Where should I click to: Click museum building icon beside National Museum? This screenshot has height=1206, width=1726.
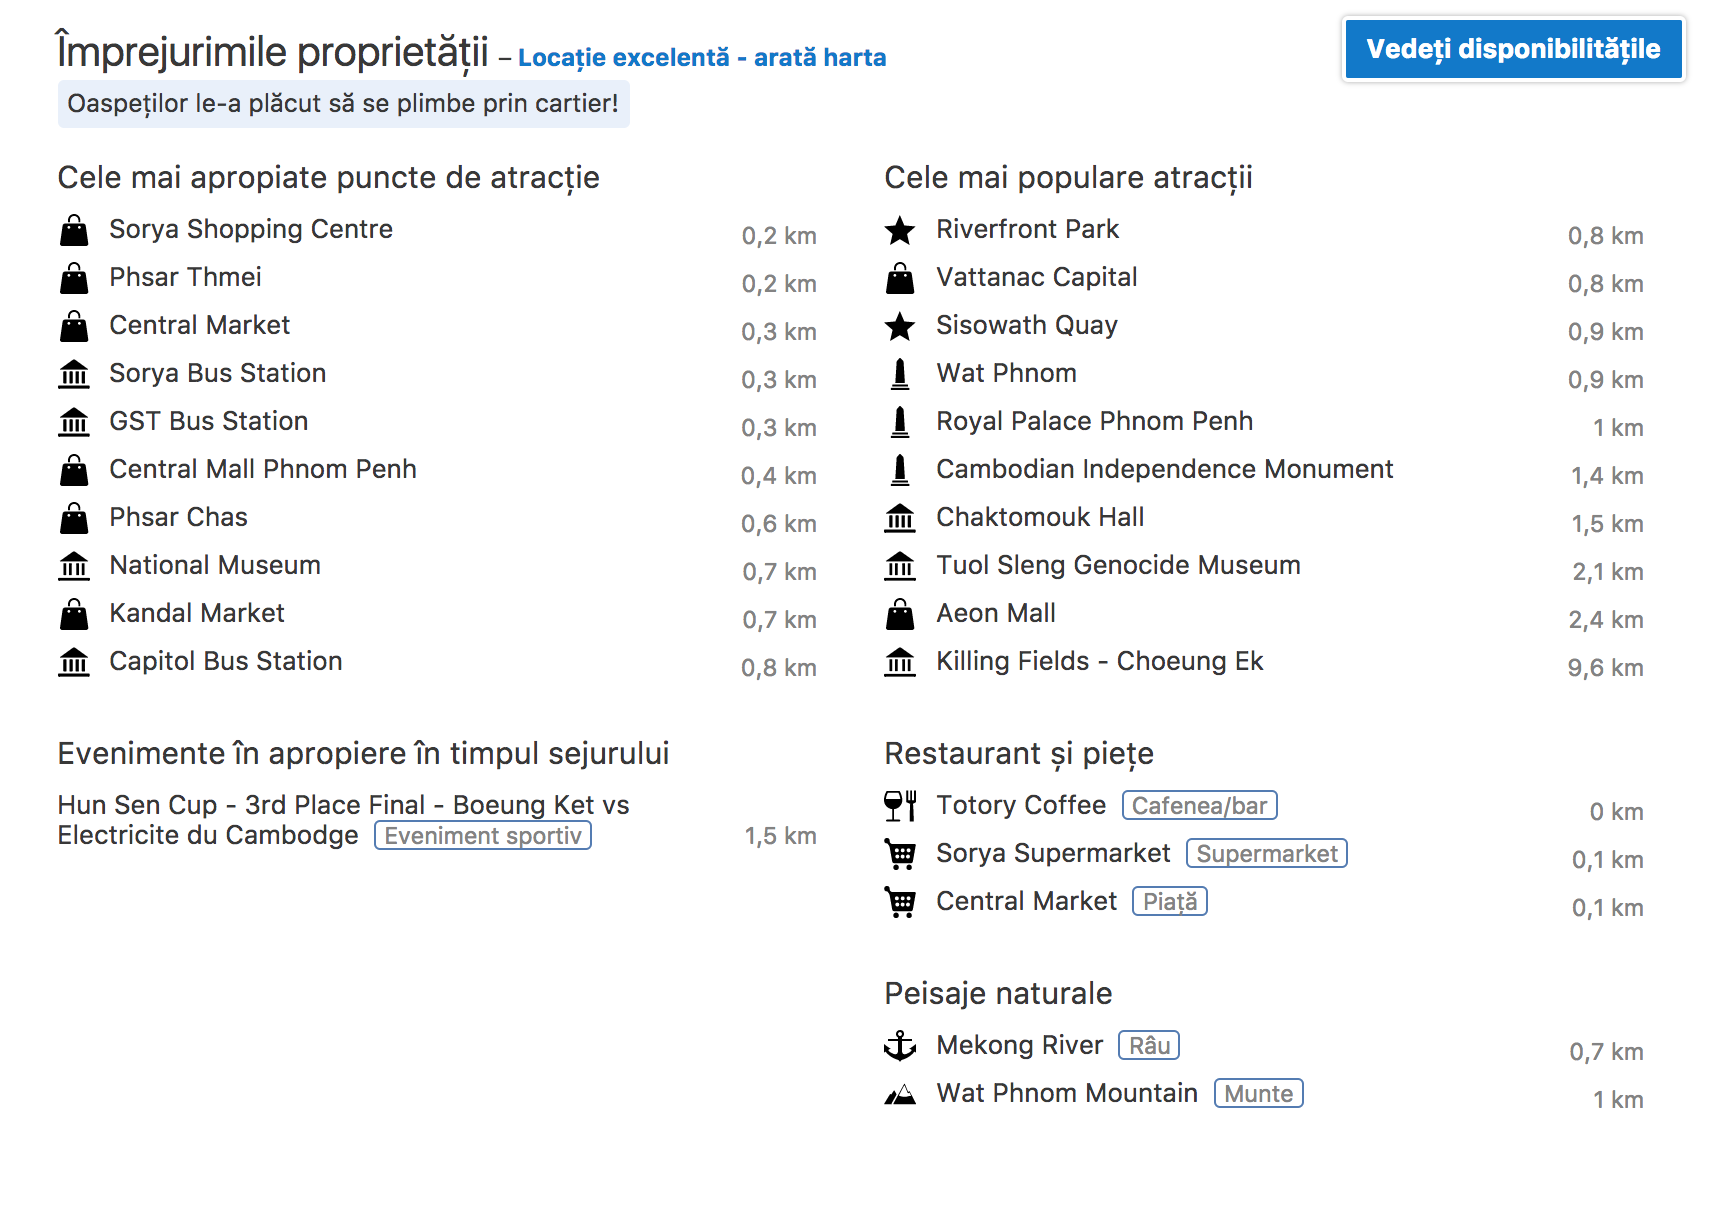point(74,566)
